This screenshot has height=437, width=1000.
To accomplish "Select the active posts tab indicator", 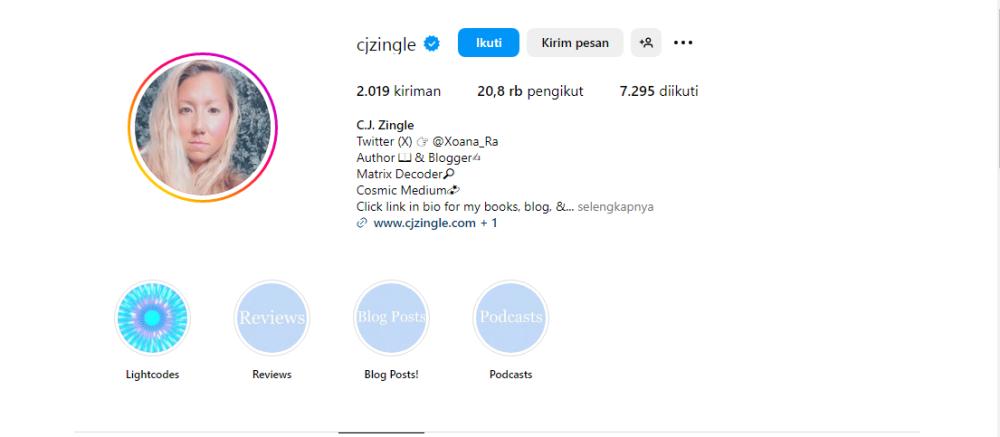I will click(381, 433).
